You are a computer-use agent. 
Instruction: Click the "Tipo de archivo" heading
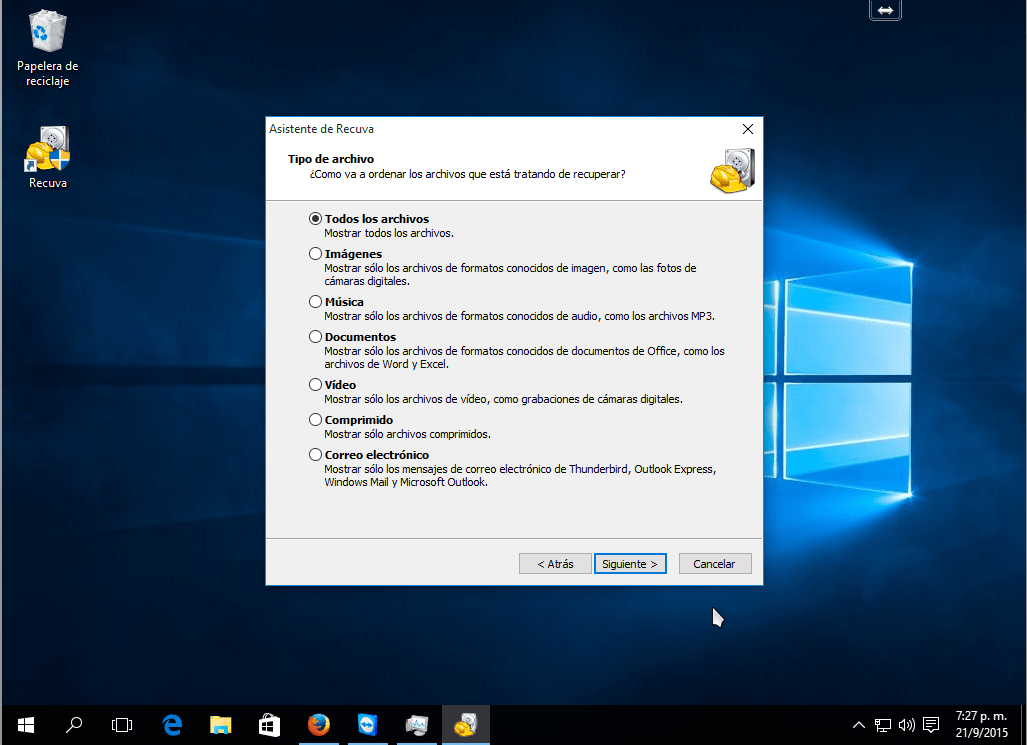pos(331,159)
